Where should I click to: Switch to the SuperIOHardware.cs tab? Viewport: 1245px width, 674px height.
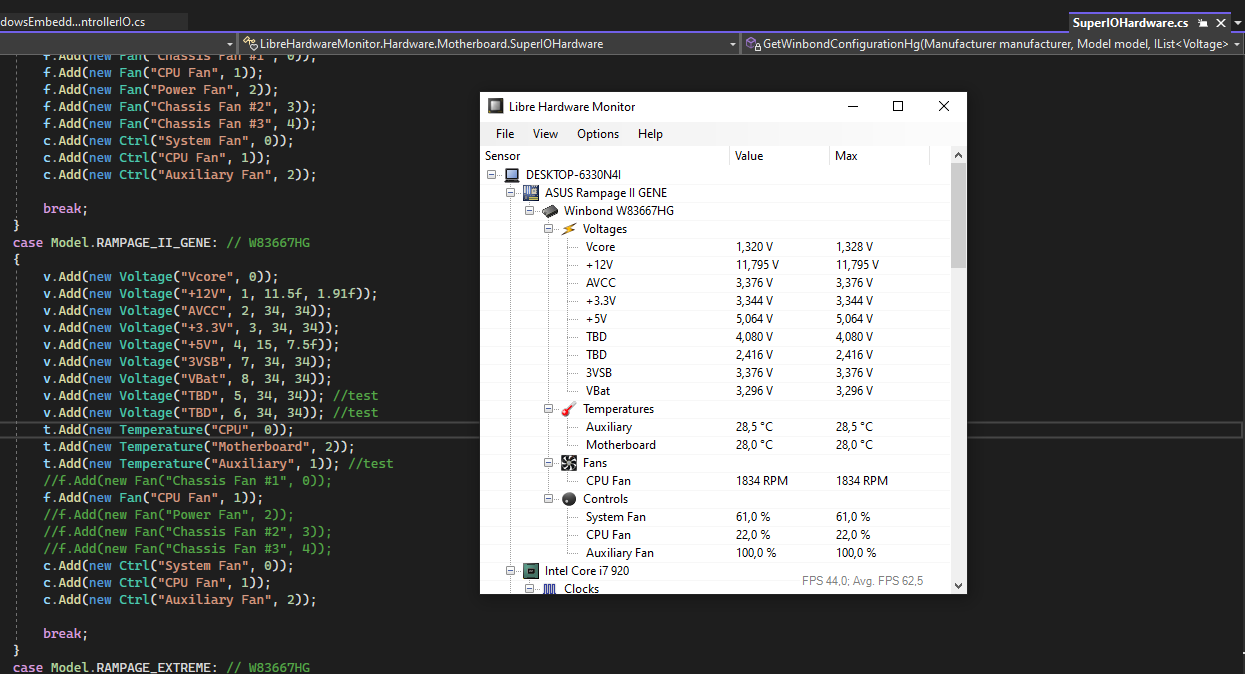pyautogui.click(x=1130, y=22)
